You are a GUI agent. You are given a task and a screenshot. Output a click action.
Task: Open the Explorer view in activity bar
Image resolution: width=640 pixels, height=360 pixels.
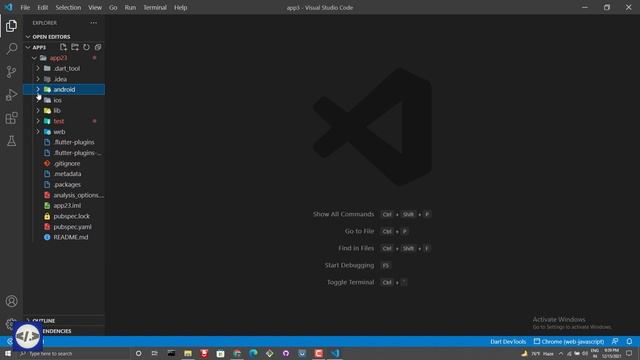click(x=11, y=26)
